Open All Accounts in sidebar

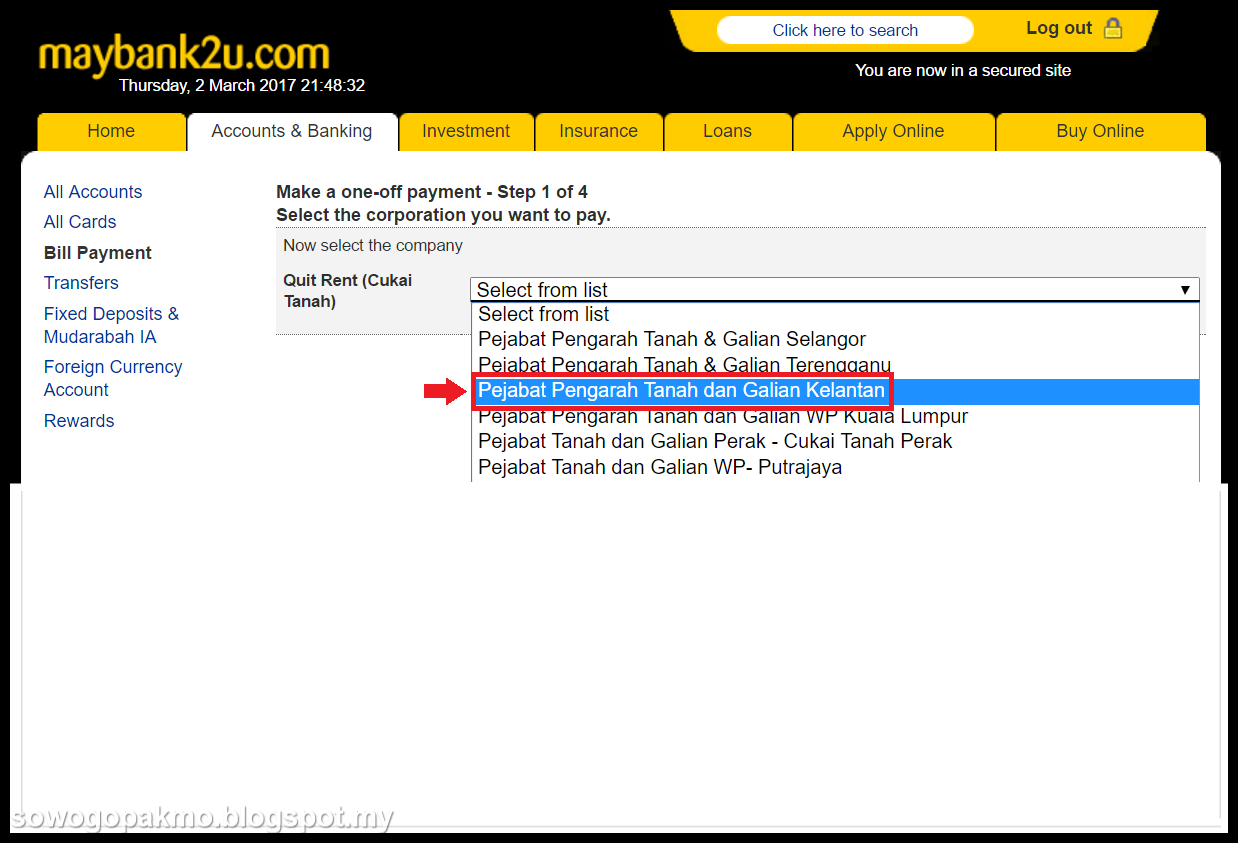click(93, 192)
